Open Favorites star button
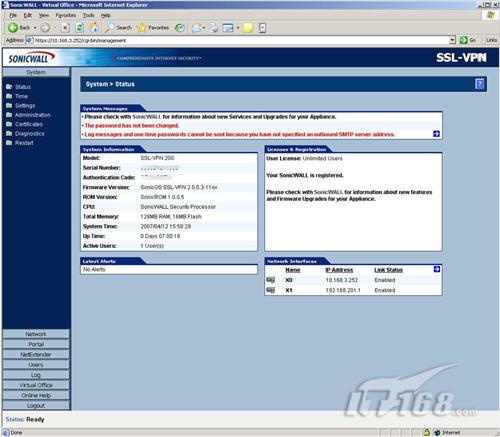This screenshot has width=500, height=437. 153,28
